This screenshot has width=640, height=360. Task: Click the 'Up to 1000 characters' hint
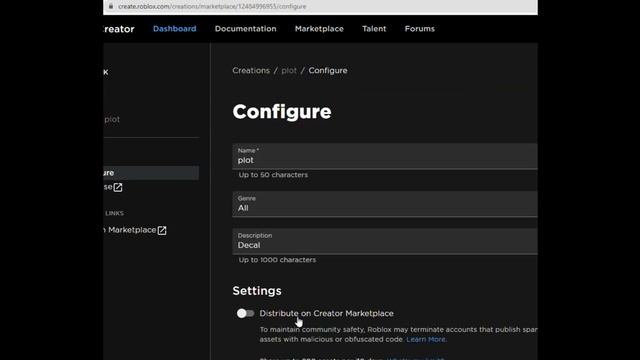[277, 260]
